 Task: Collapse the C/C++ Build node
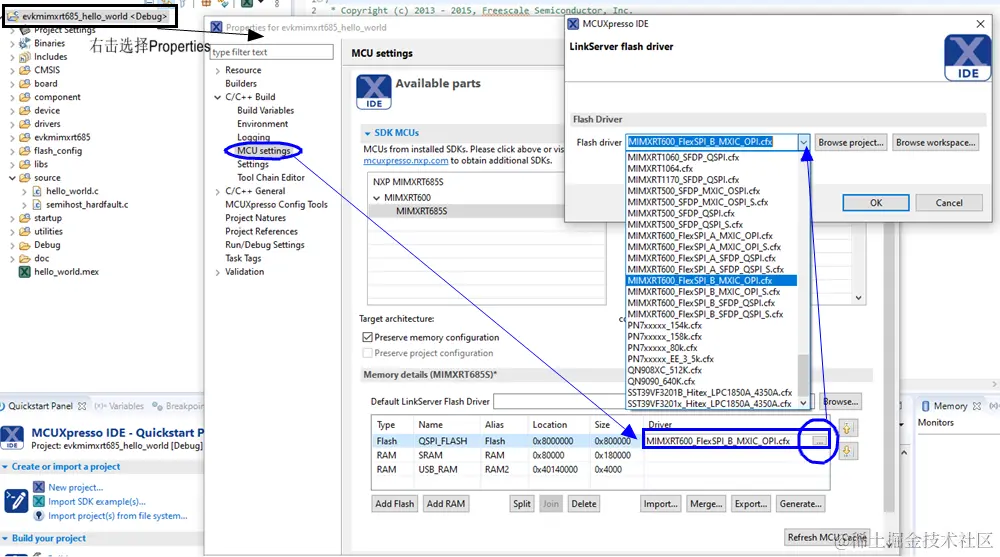(x=217, y=98)
